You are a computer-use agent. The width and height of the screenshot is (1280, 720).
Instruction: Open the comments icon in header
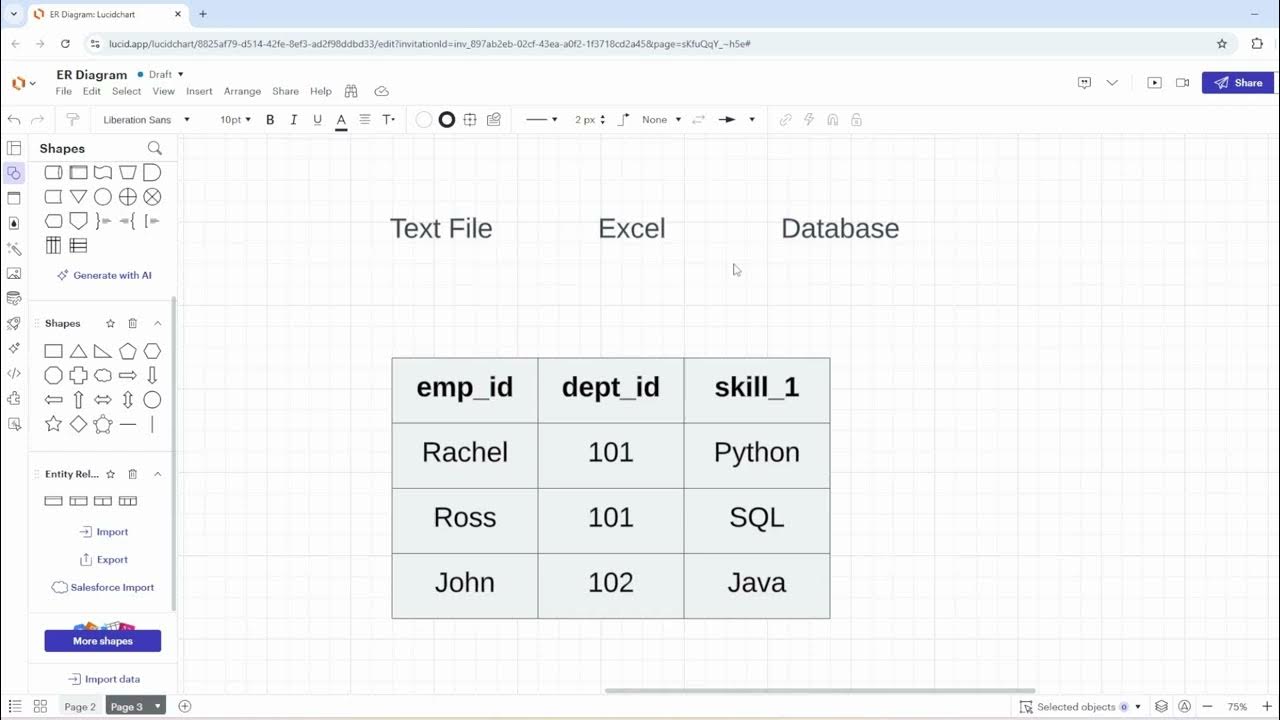tap(1084, 83)
